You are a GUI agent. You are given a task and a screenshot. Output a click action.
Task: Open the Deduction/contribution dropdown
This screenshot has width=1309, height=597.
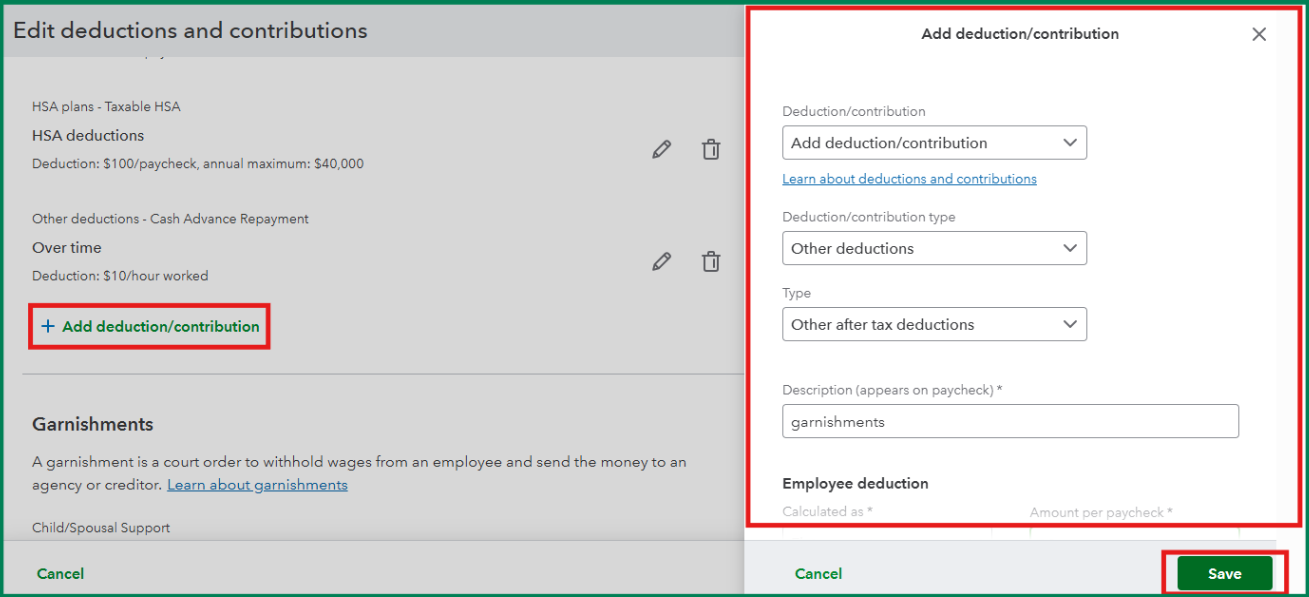tap(934, 143)
